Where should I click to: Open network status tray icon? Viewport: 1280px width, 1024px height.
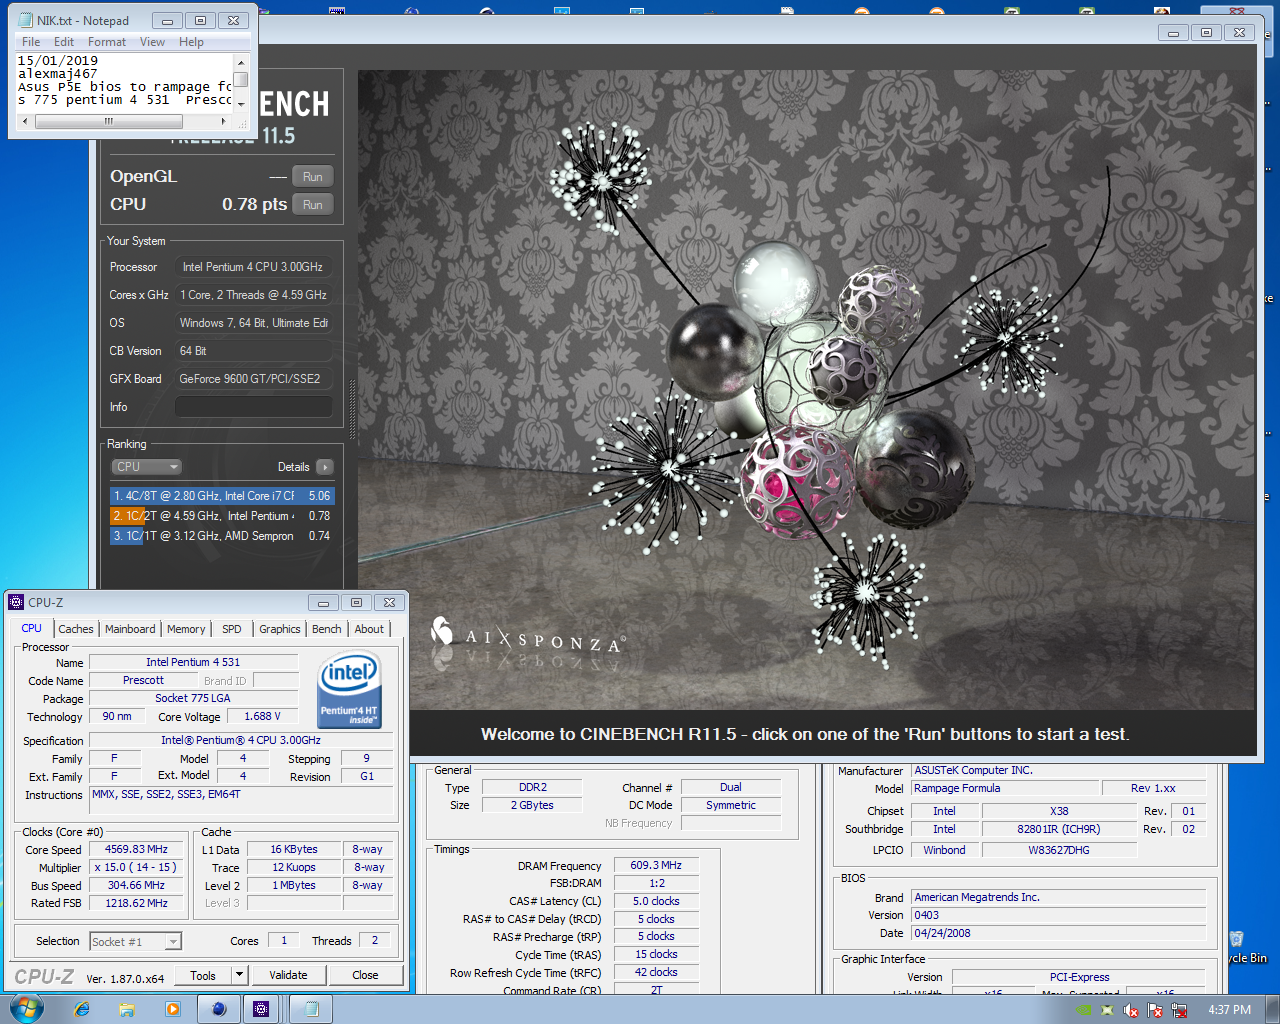1179,1010
